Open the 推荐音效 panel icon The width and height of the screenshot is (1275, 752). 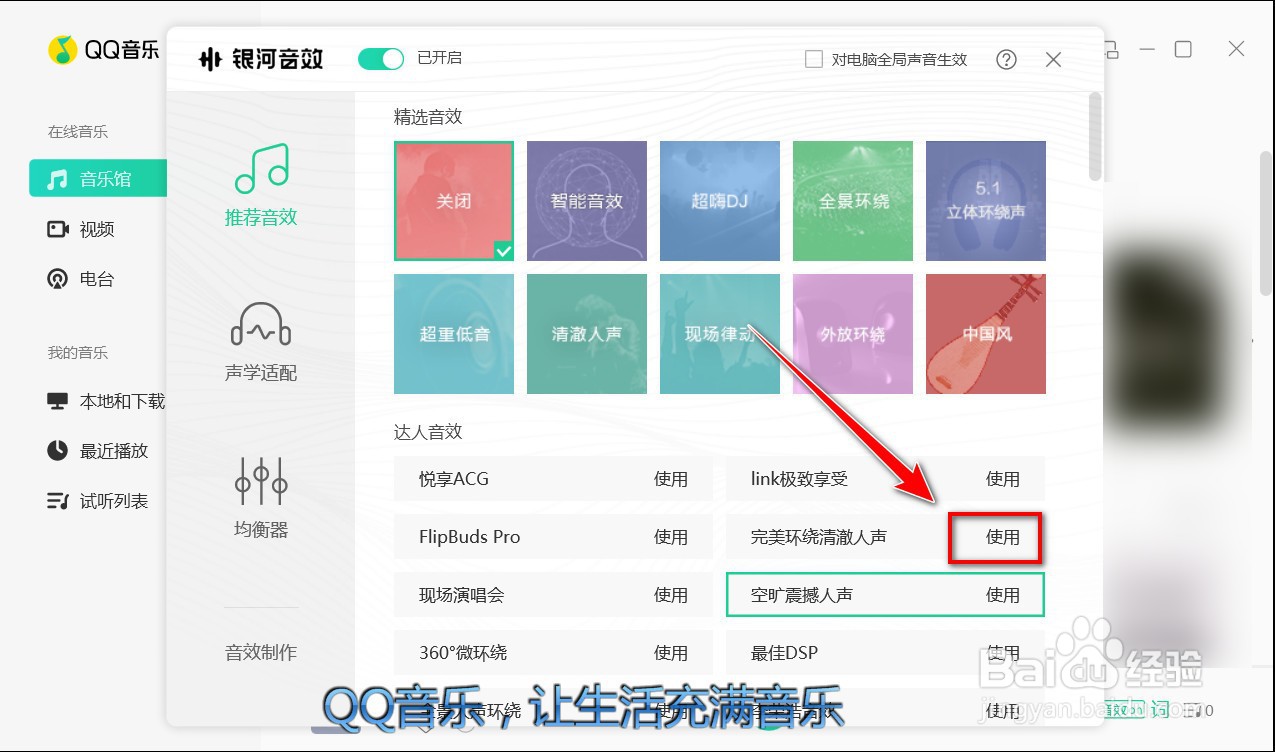pos(259,171)
